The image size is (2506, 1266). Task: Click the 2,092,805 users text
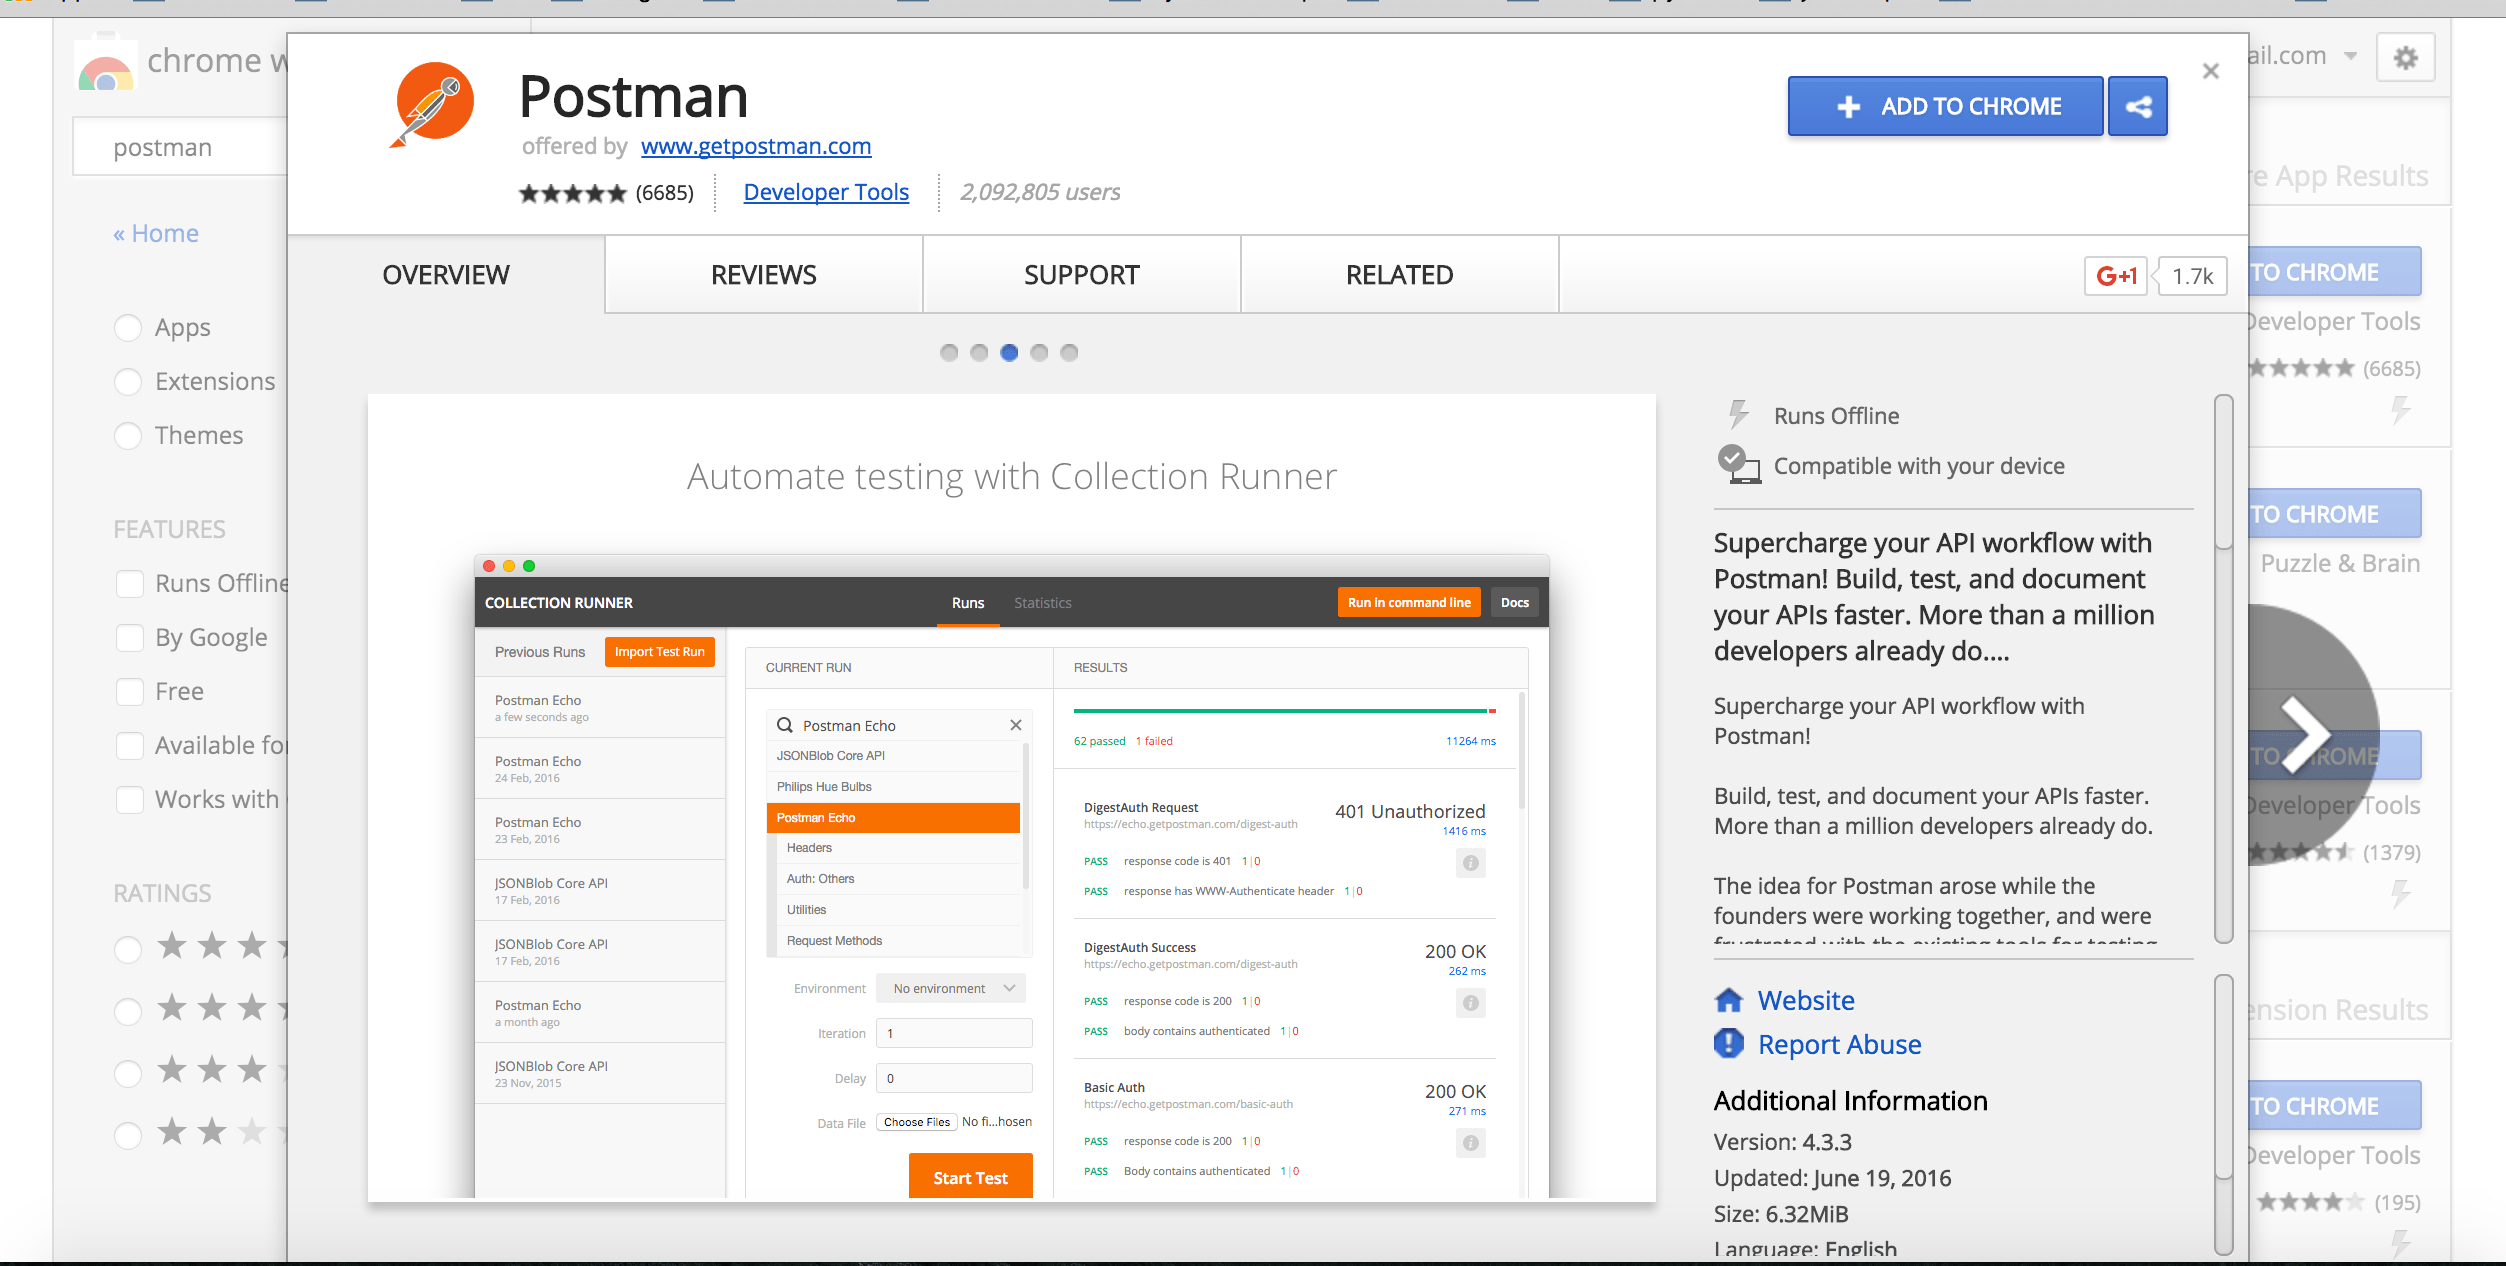point(1040,192)
